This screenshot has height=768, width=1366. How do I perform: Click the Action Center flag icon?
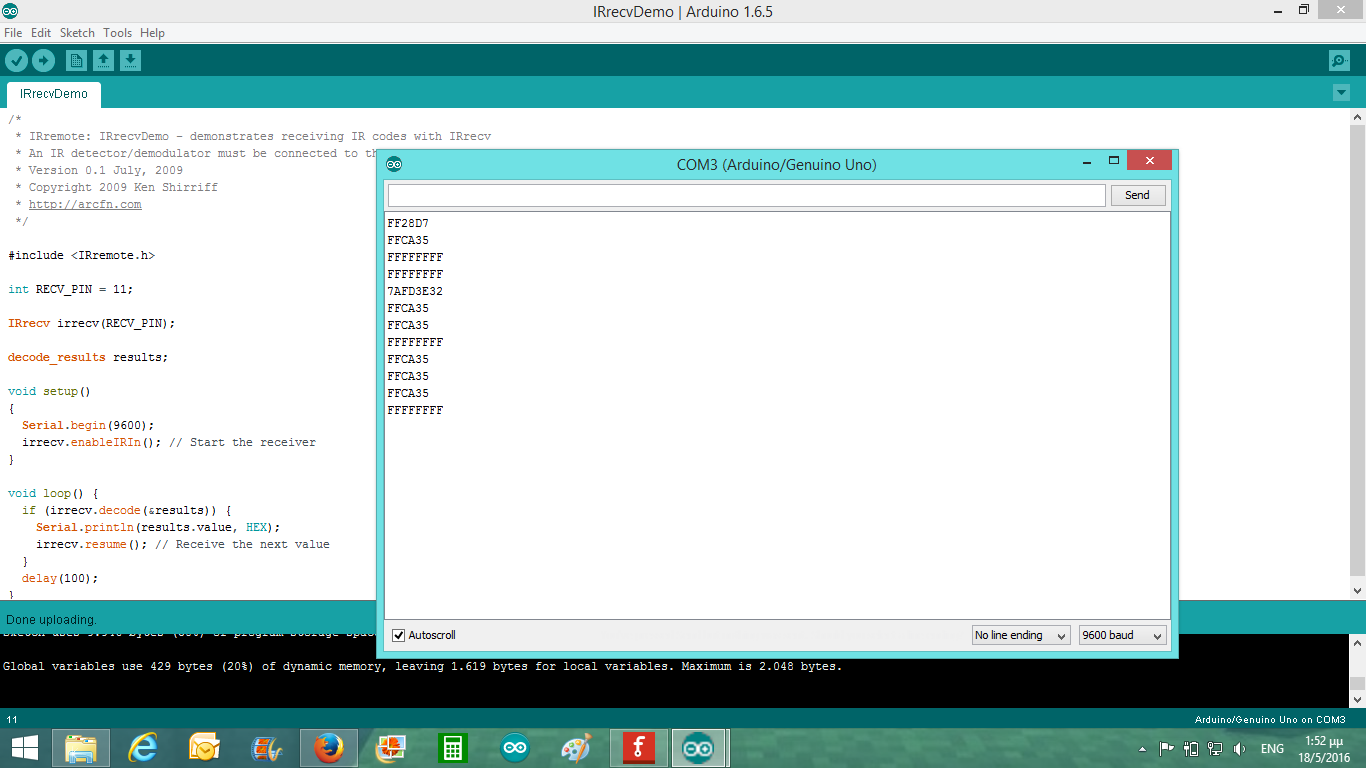pos(1166,748)
